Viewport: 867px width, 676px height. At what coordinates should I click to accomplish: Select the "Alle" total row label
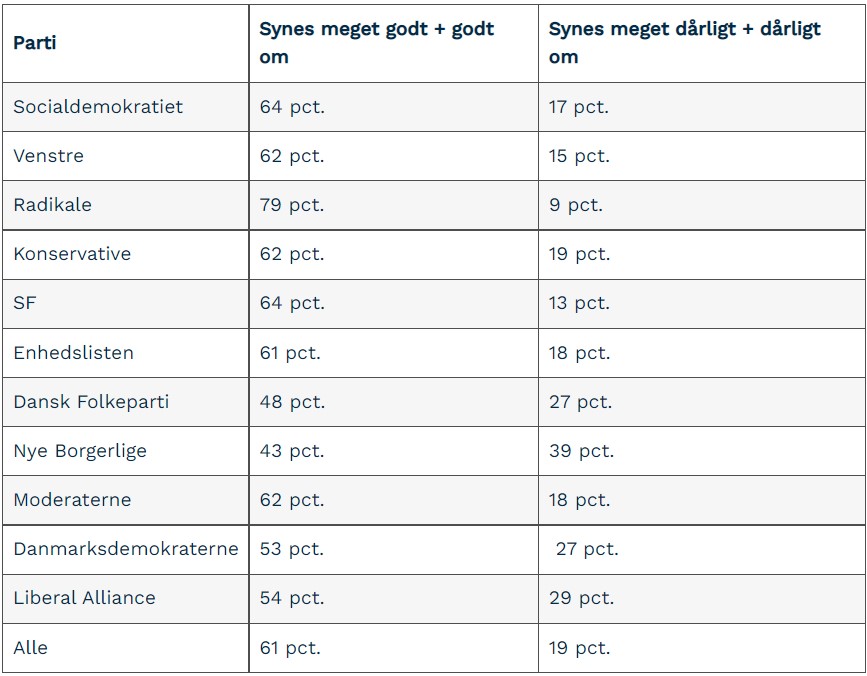31,648
